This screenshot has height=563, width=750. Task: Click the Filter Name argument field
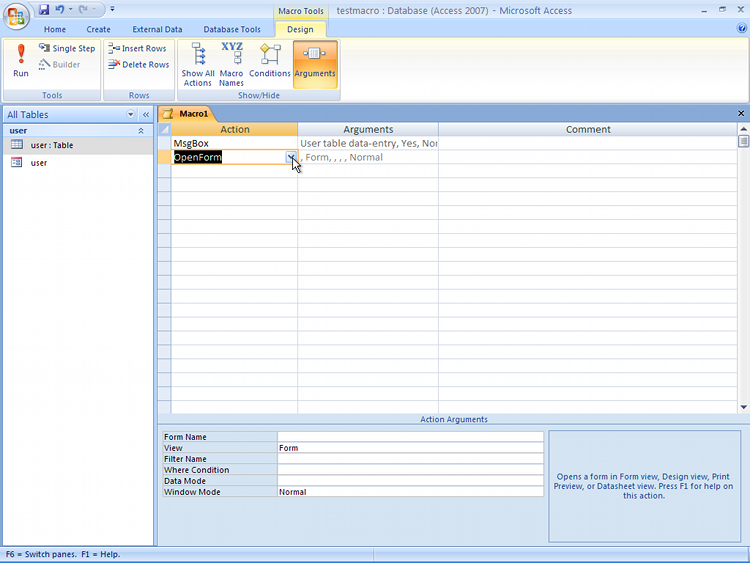pos(410,459)
